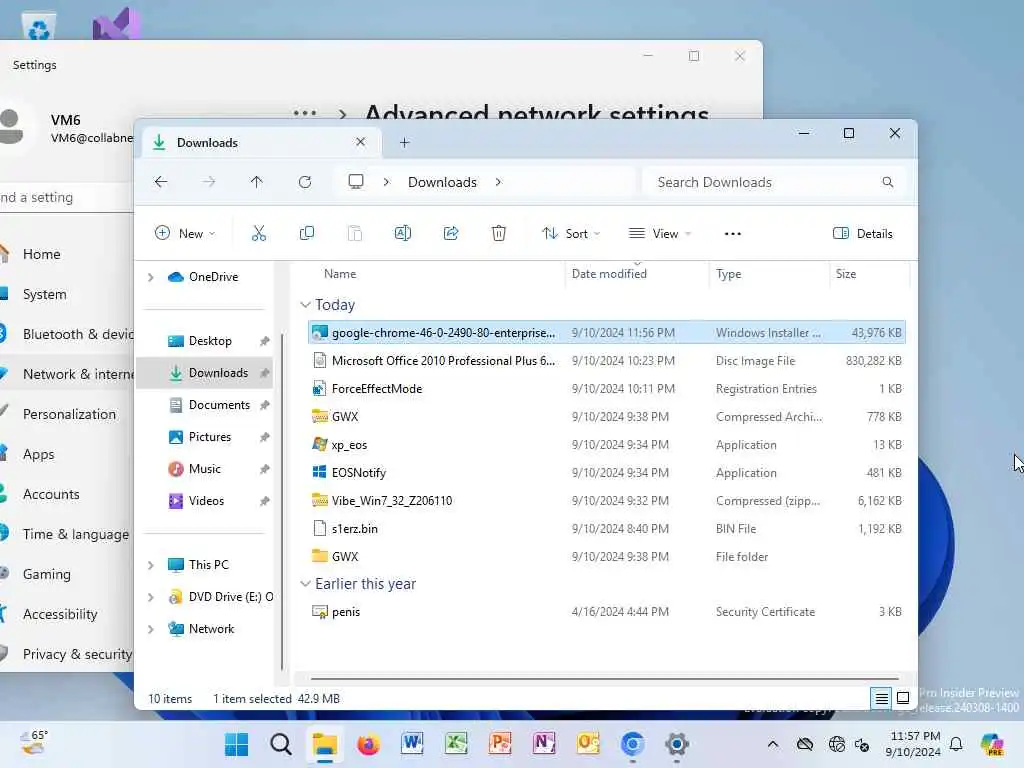Open Excel from the taskbar
This screenshot has height=768, width=1024.
click(456, 744)
